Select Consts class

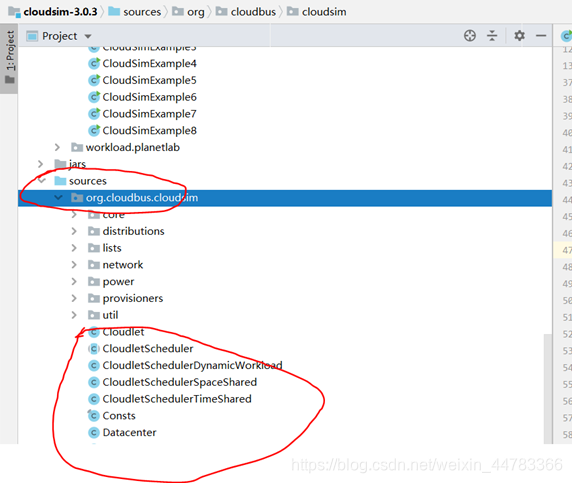(119, 416)
